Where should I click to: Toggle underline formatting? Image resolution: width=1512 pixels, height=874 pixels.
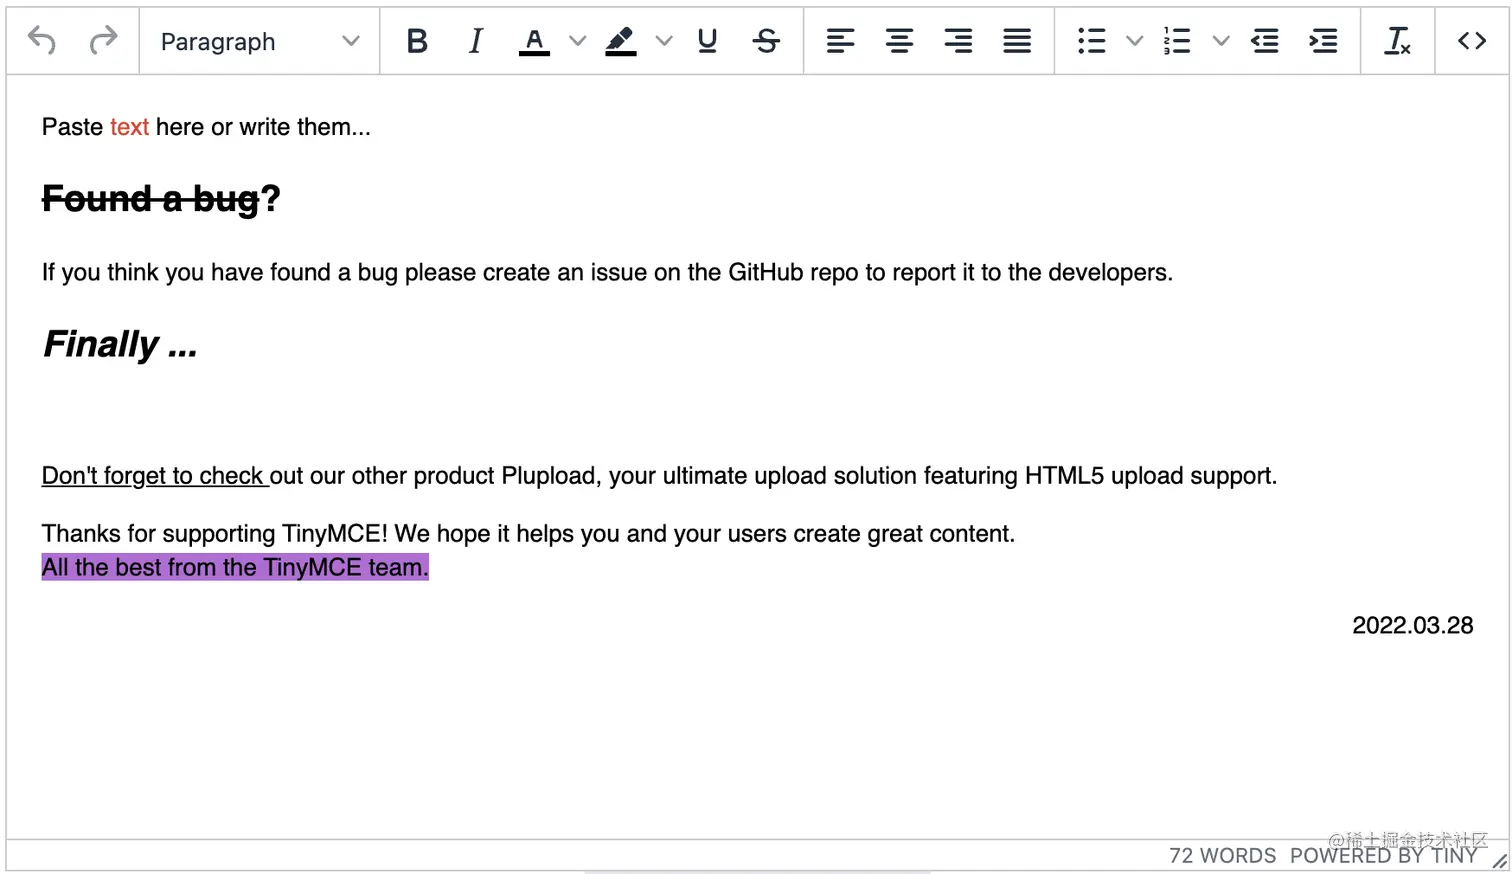click(x=708, y=41)
